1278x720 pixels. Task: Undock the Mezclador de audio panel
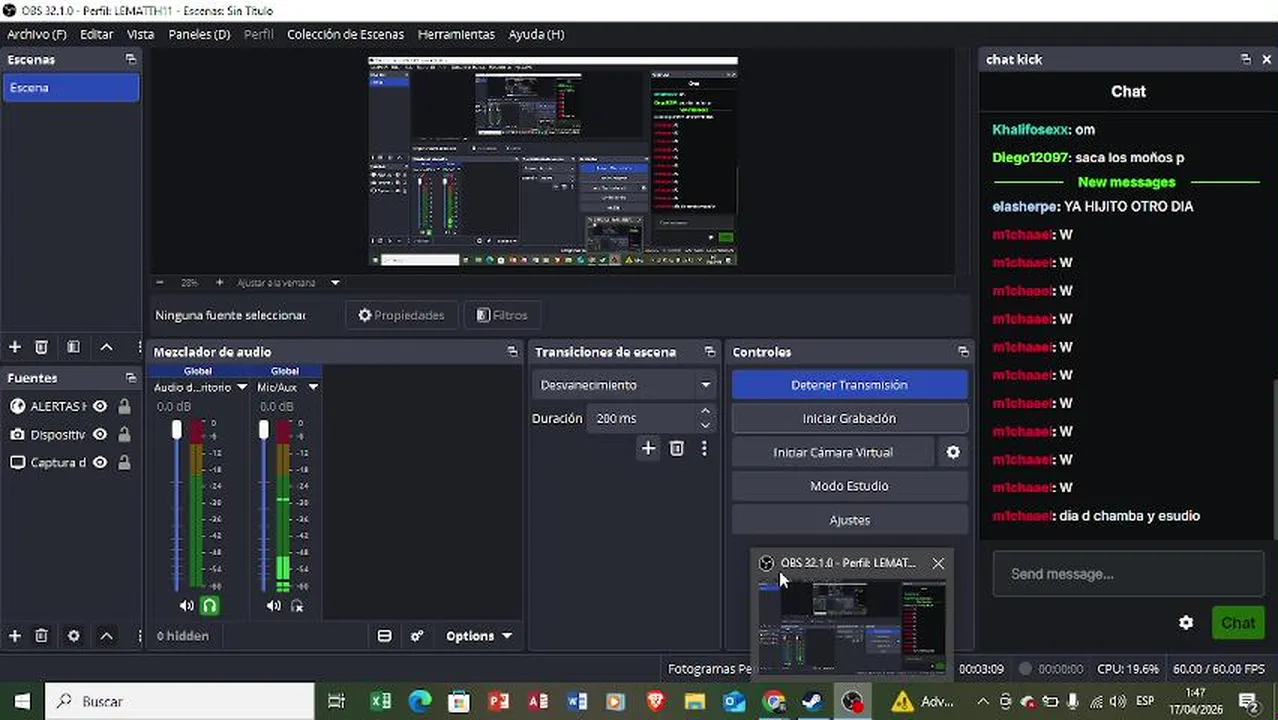point(512,352)
